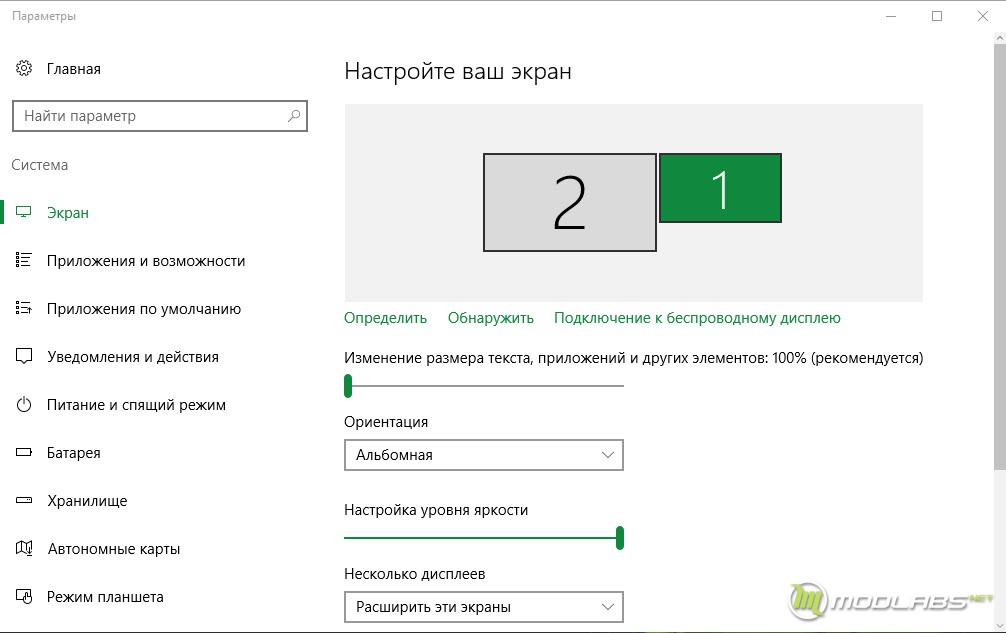Close the Параметры window
Image resolution: width=1006 pixels, height=633 pixels.
[983, 16]
